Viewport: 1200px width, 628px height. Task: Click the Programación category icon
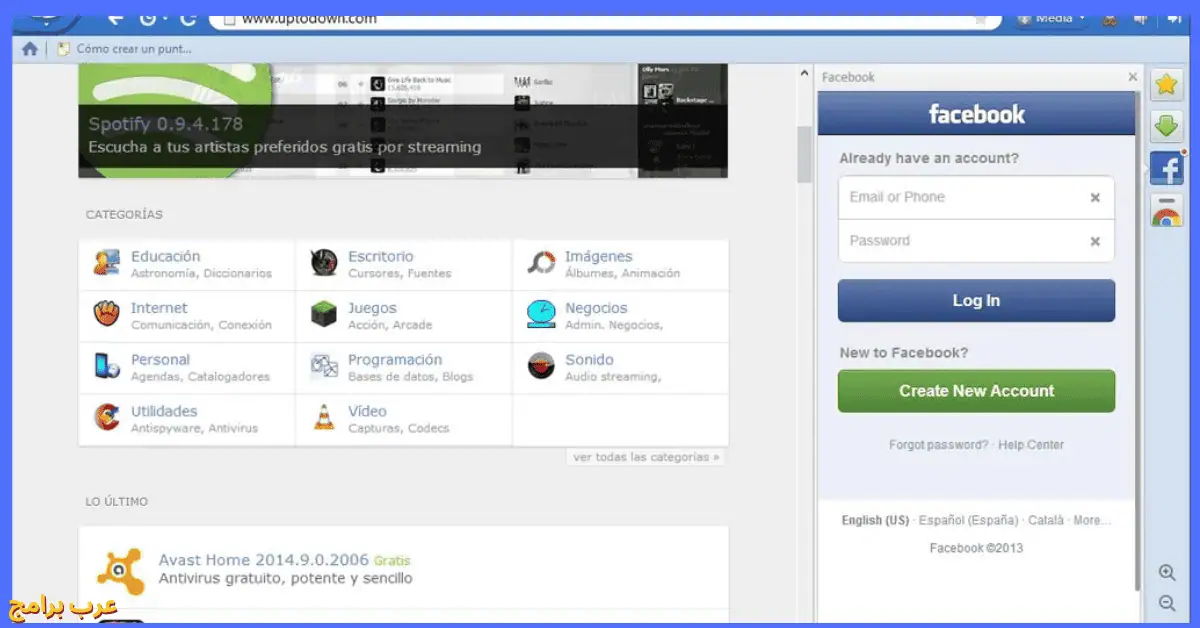tap(324, 367)
